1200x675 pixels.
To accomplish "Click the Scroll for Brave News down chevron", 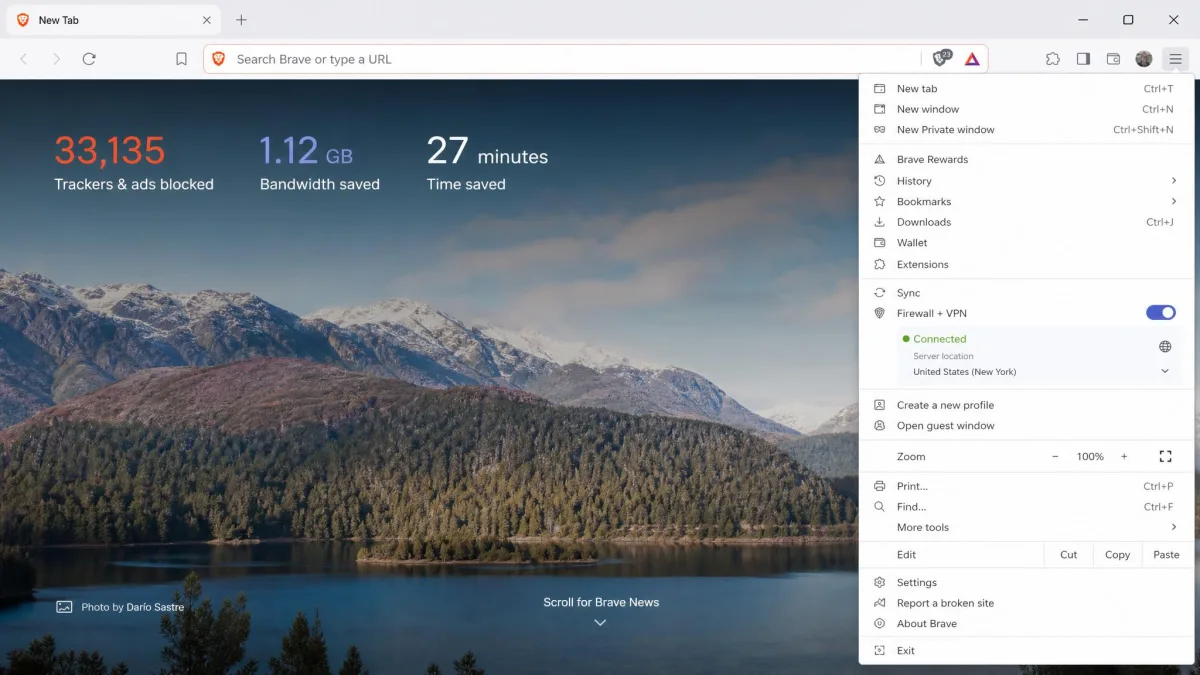I will [x=600, y=622].
